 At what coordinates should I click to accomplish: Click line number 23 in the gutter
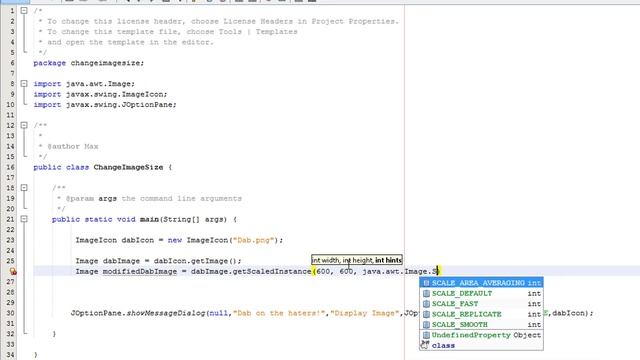pyautogui.click(x=10, y=240)
